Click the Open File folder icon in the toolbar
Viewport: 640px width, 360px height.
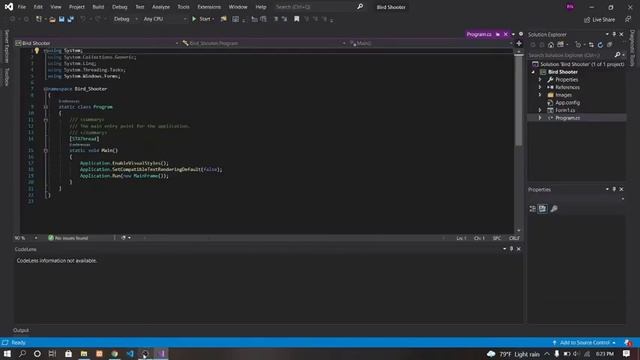tap(52, 19)
